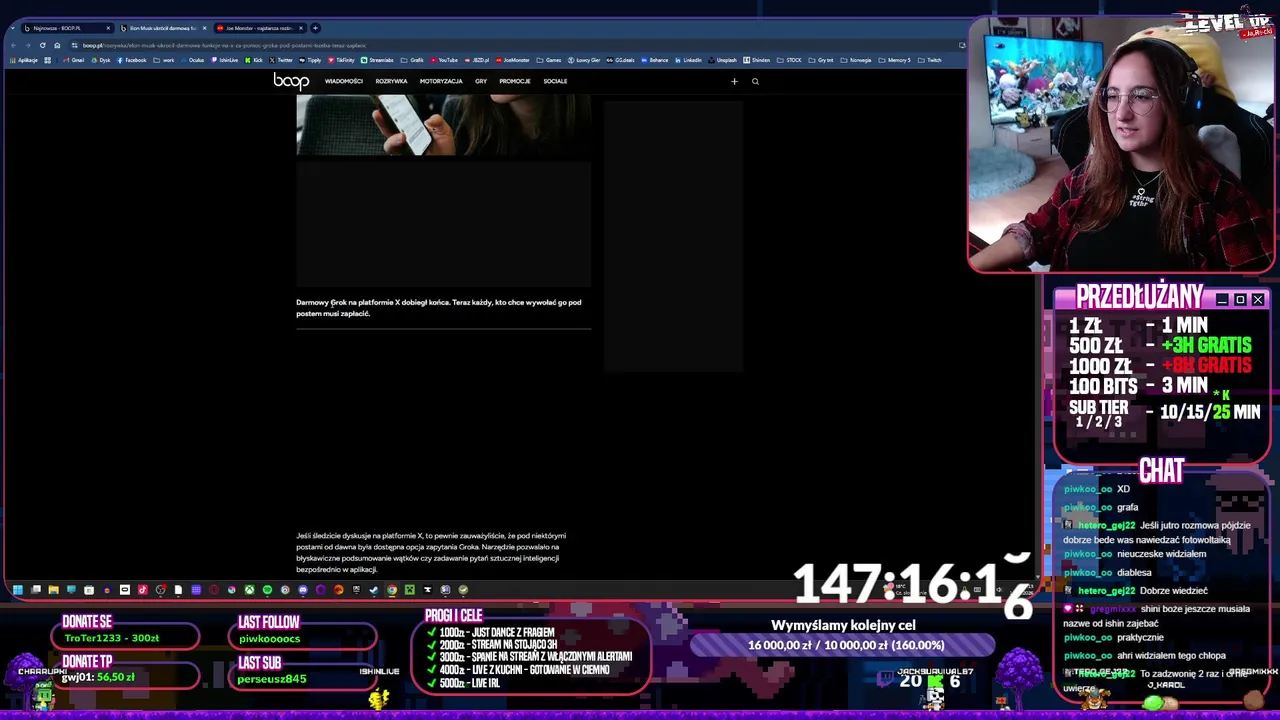
Task: Open the Twitter bookmark
Action: click(281, 60)
